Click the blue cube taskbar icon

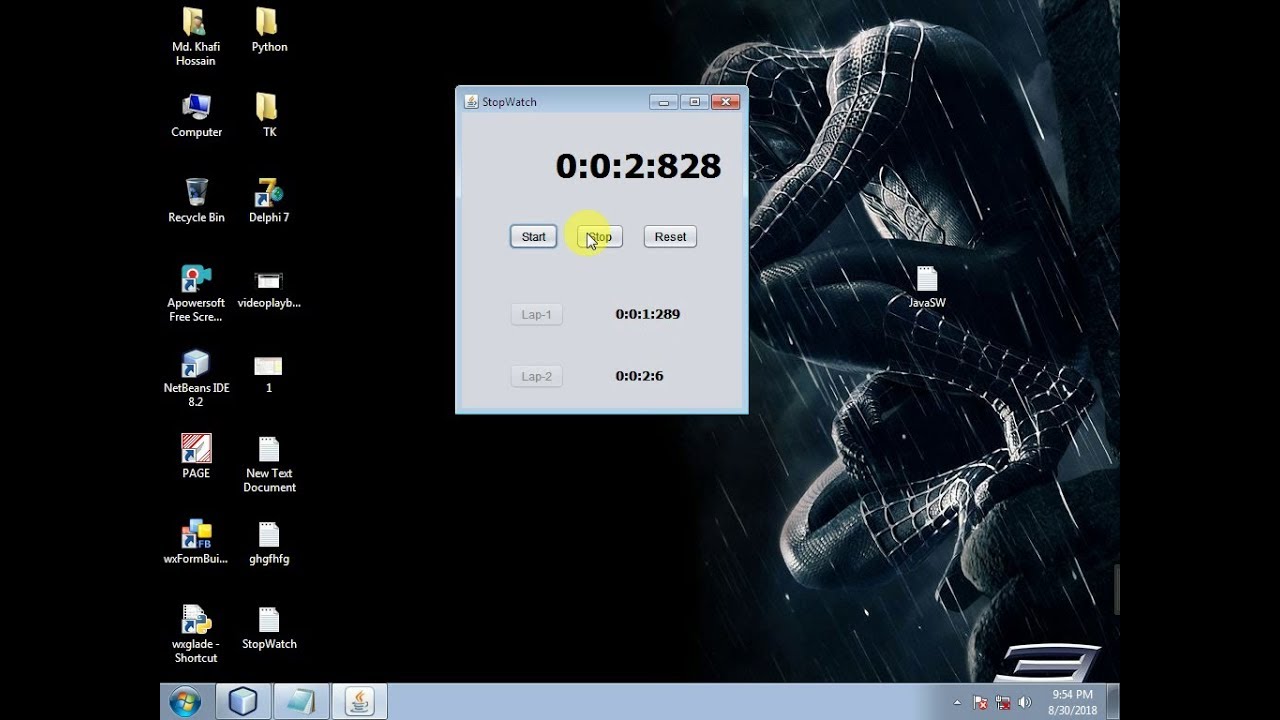(x=243, y=702)
